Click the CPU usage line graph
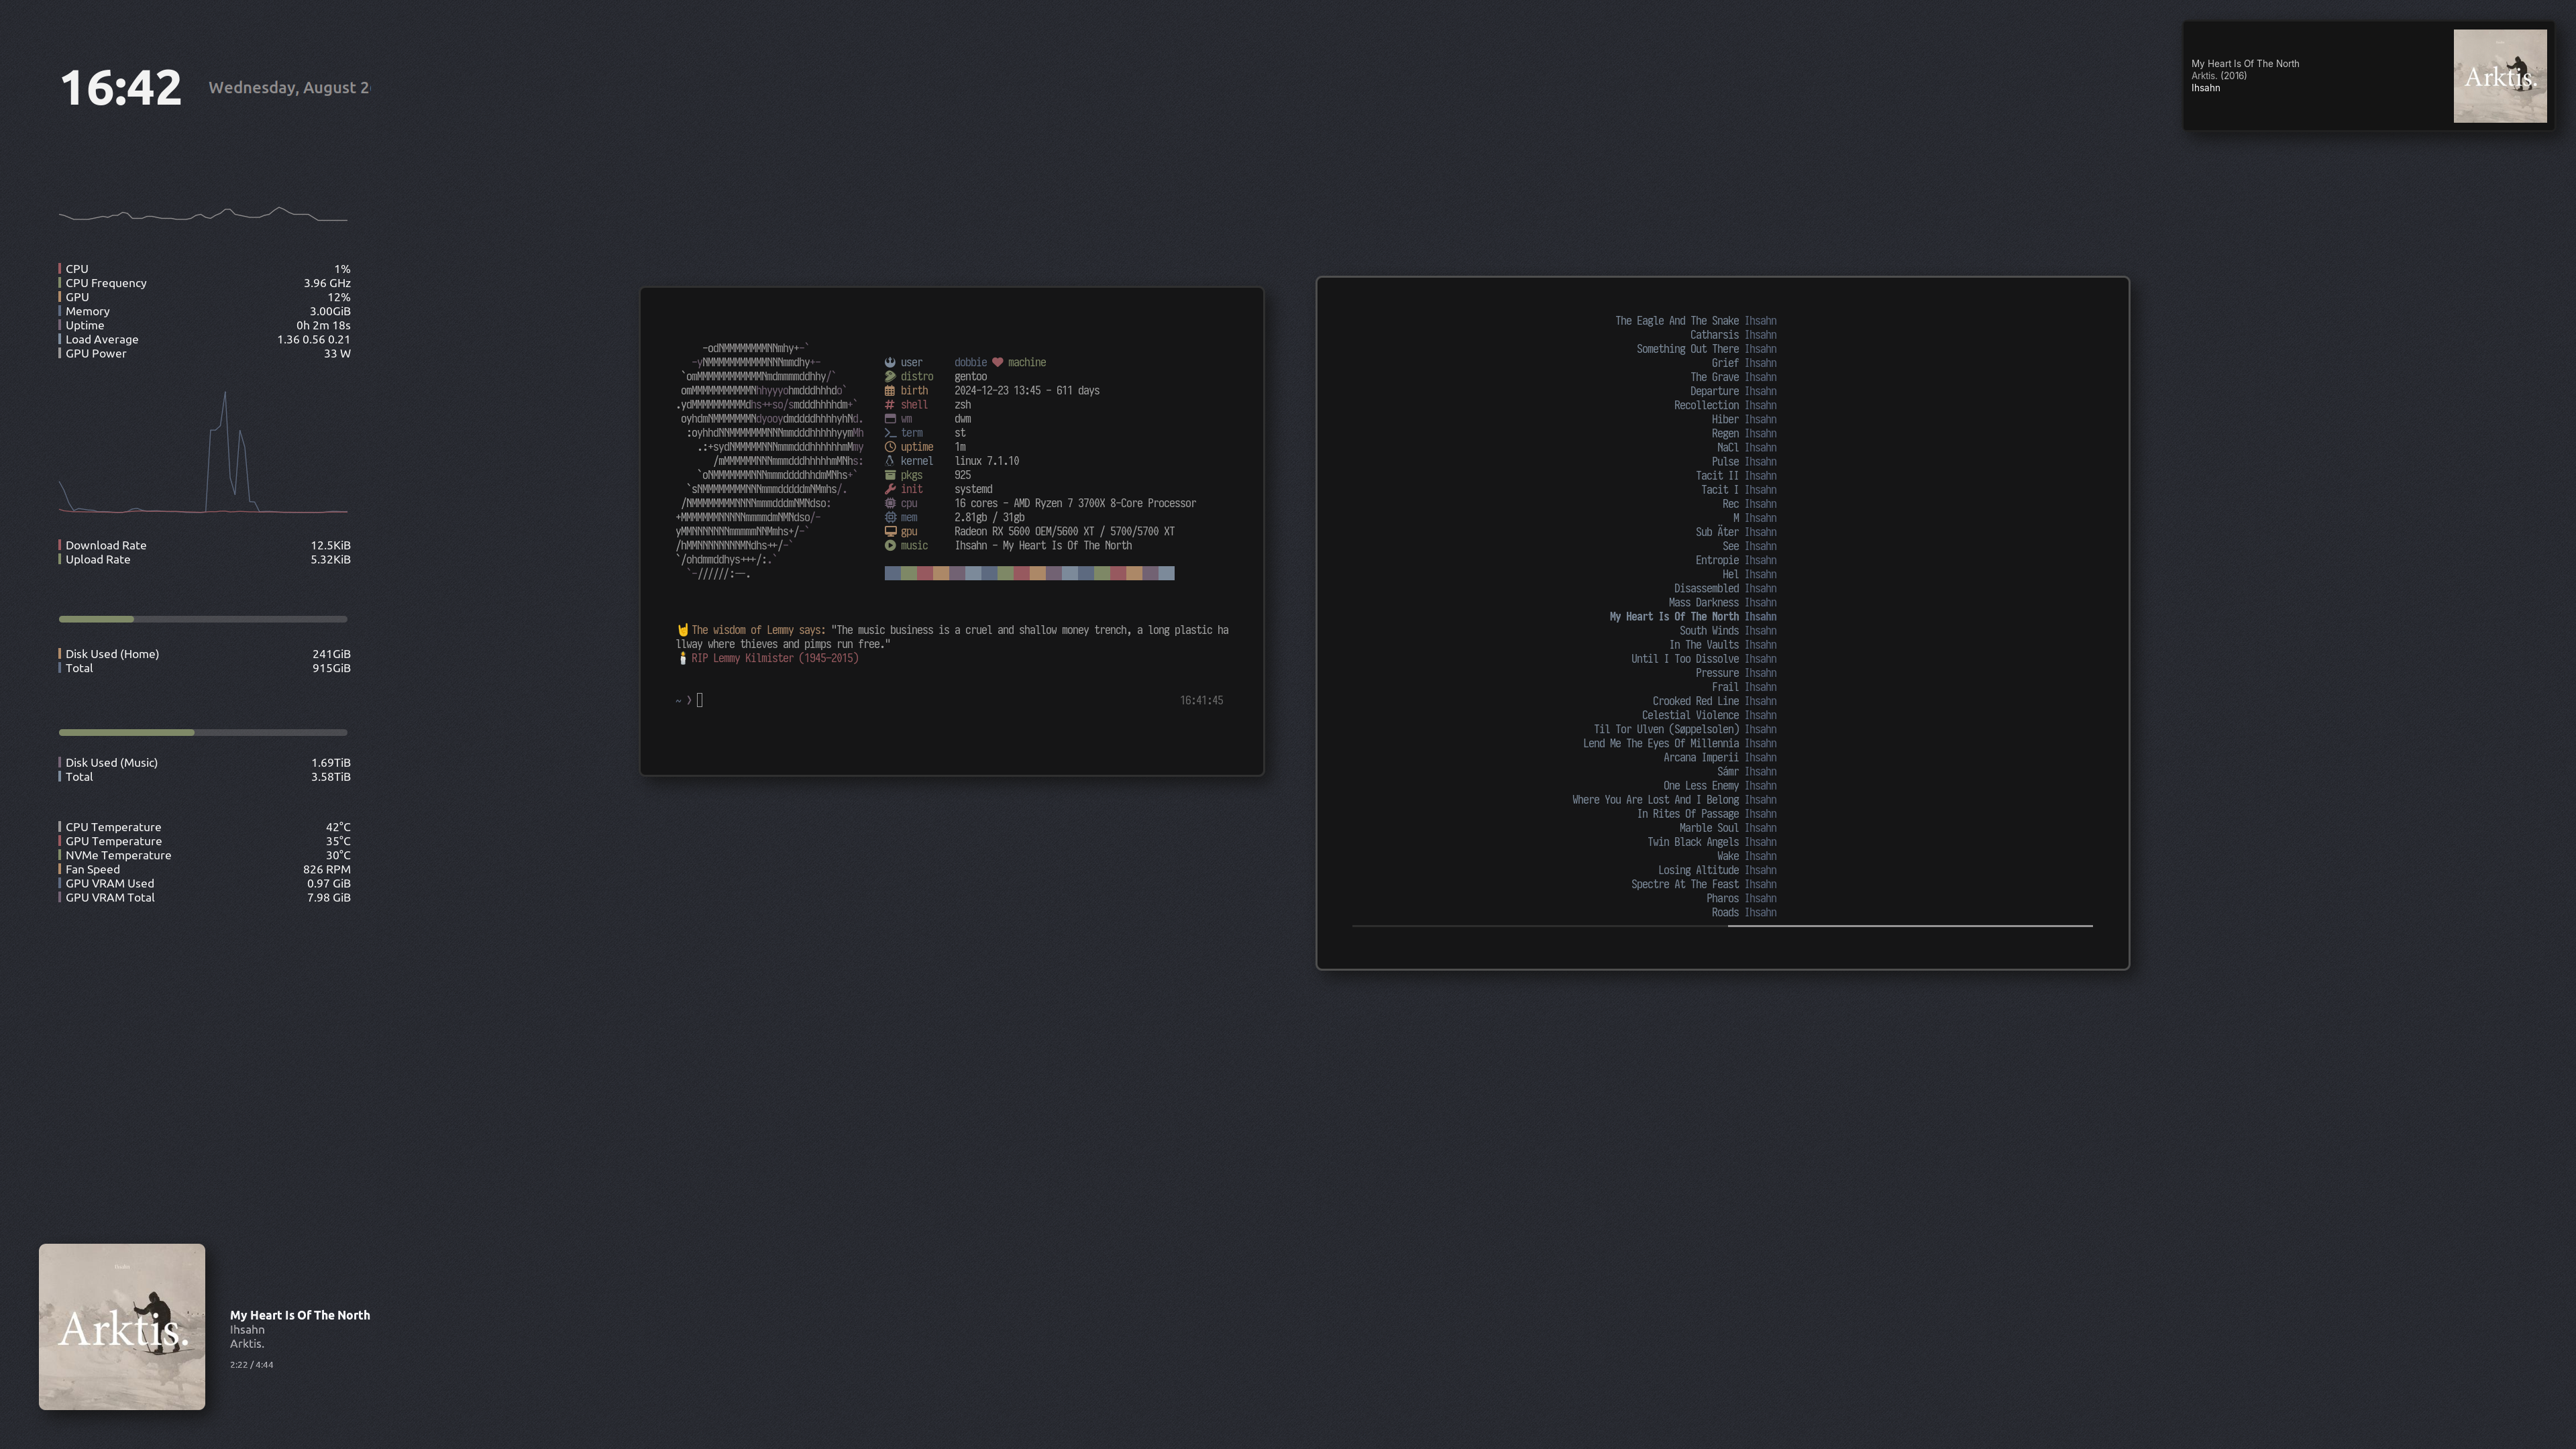The height and width of the screenshot is (1449, 2576). [203, 214]
